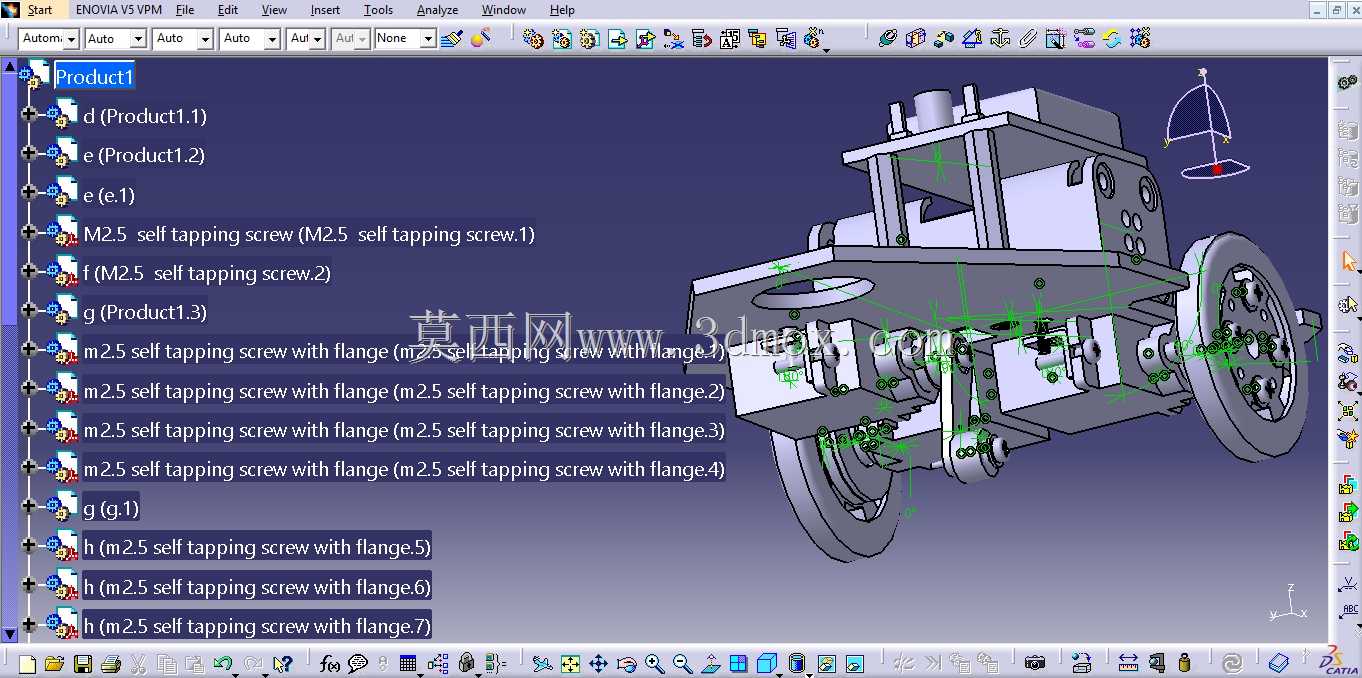Open the Shading view mode icon
Screen dimensions: 1362x678
point(796,663)
